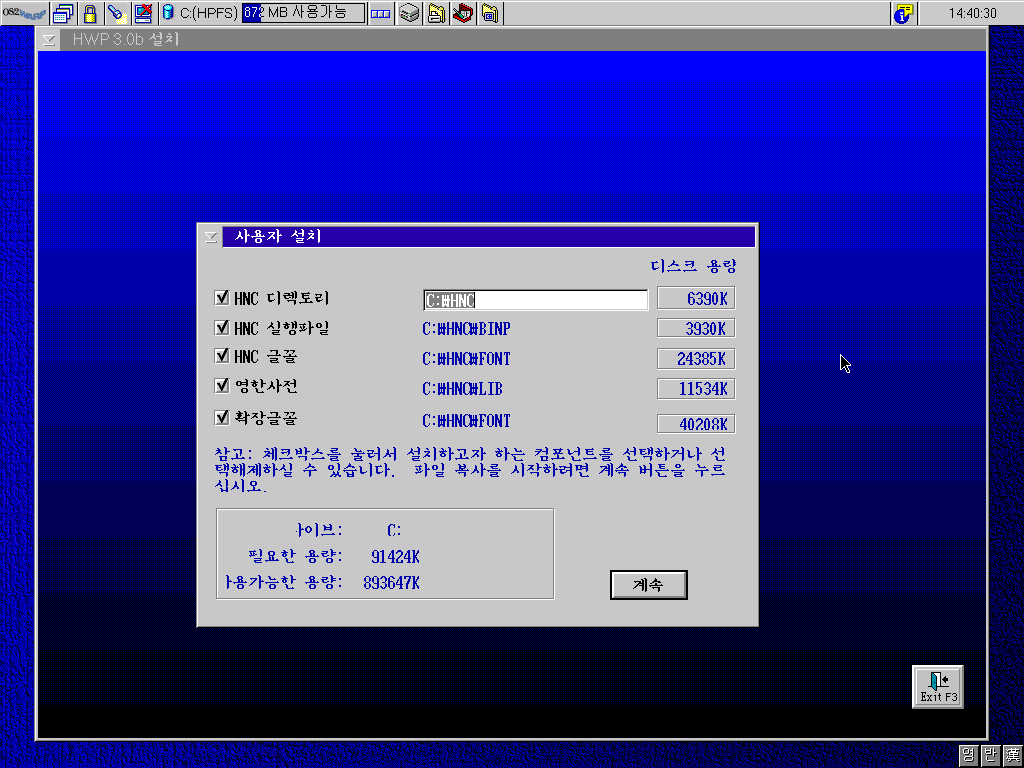Open the printer folder icon in WarpCenter

pyautogui.click(x=436, y=13)
